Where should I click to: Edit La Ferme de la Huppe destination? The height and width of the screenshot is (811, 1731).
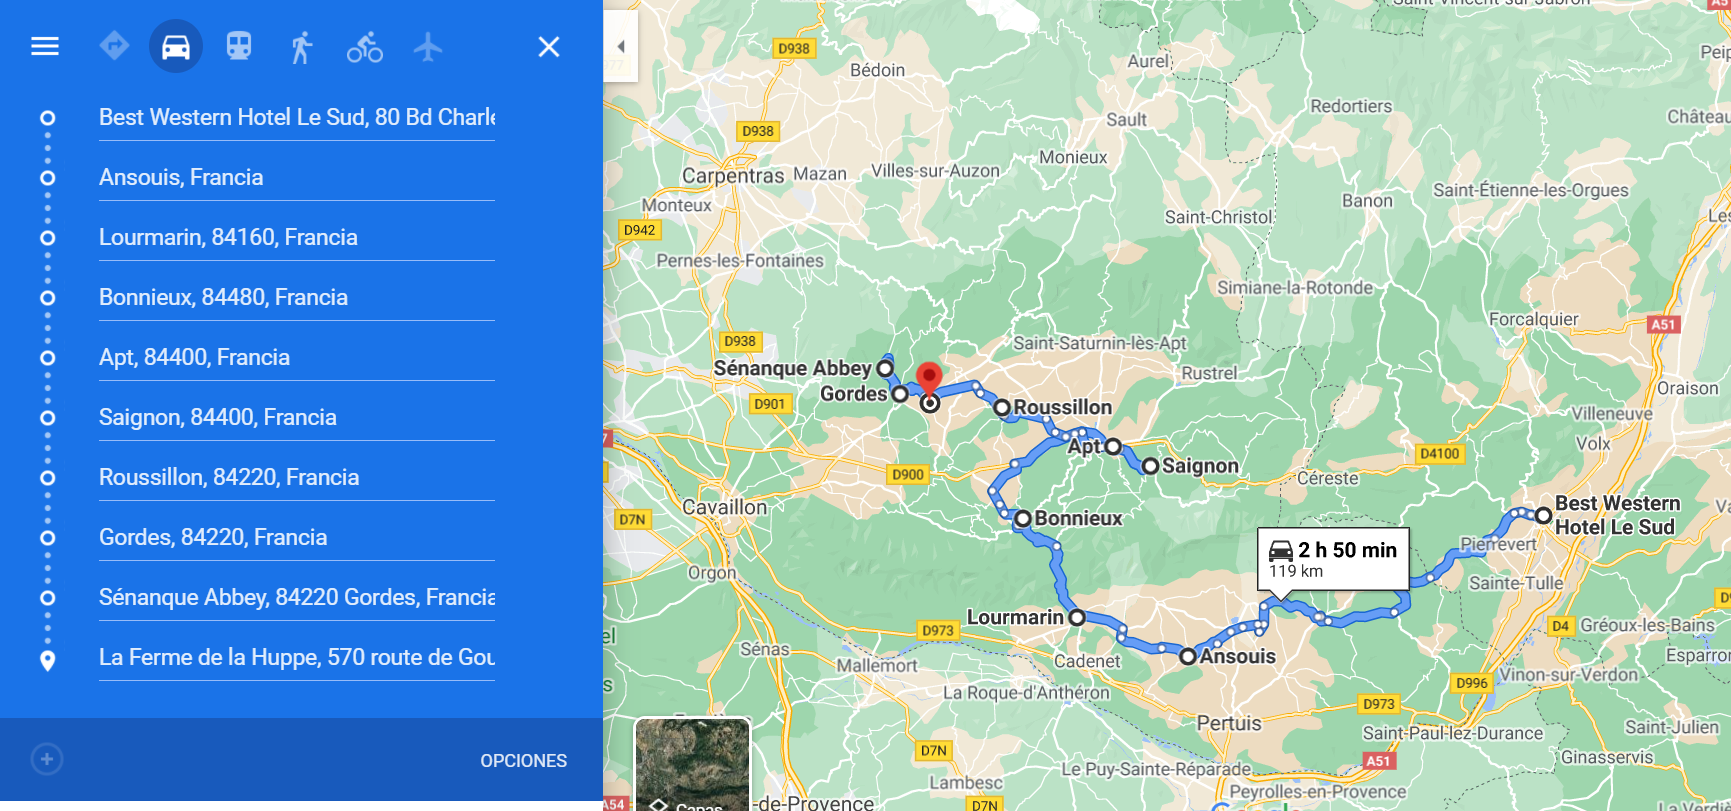pyautogui.click(x=297, y=658)
